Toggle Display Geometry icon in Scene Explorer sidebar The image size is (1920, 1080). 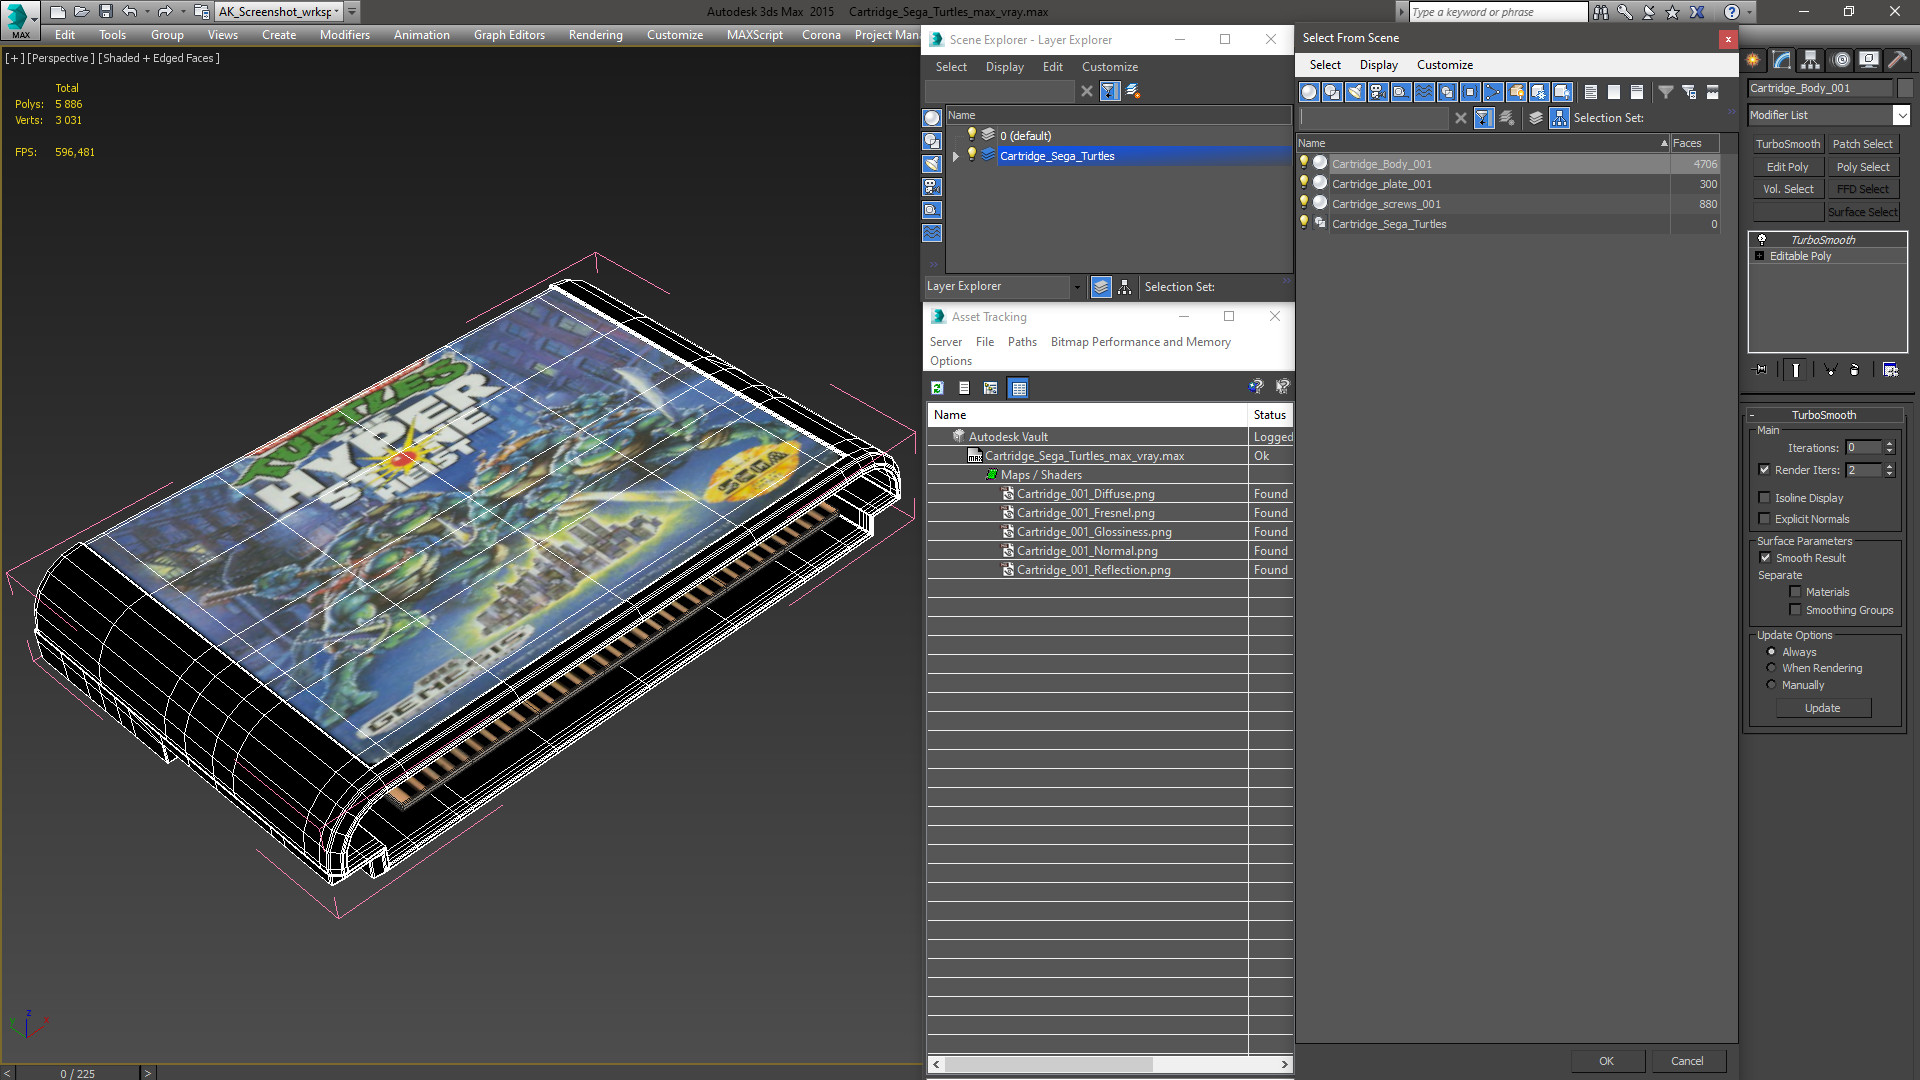932,118
